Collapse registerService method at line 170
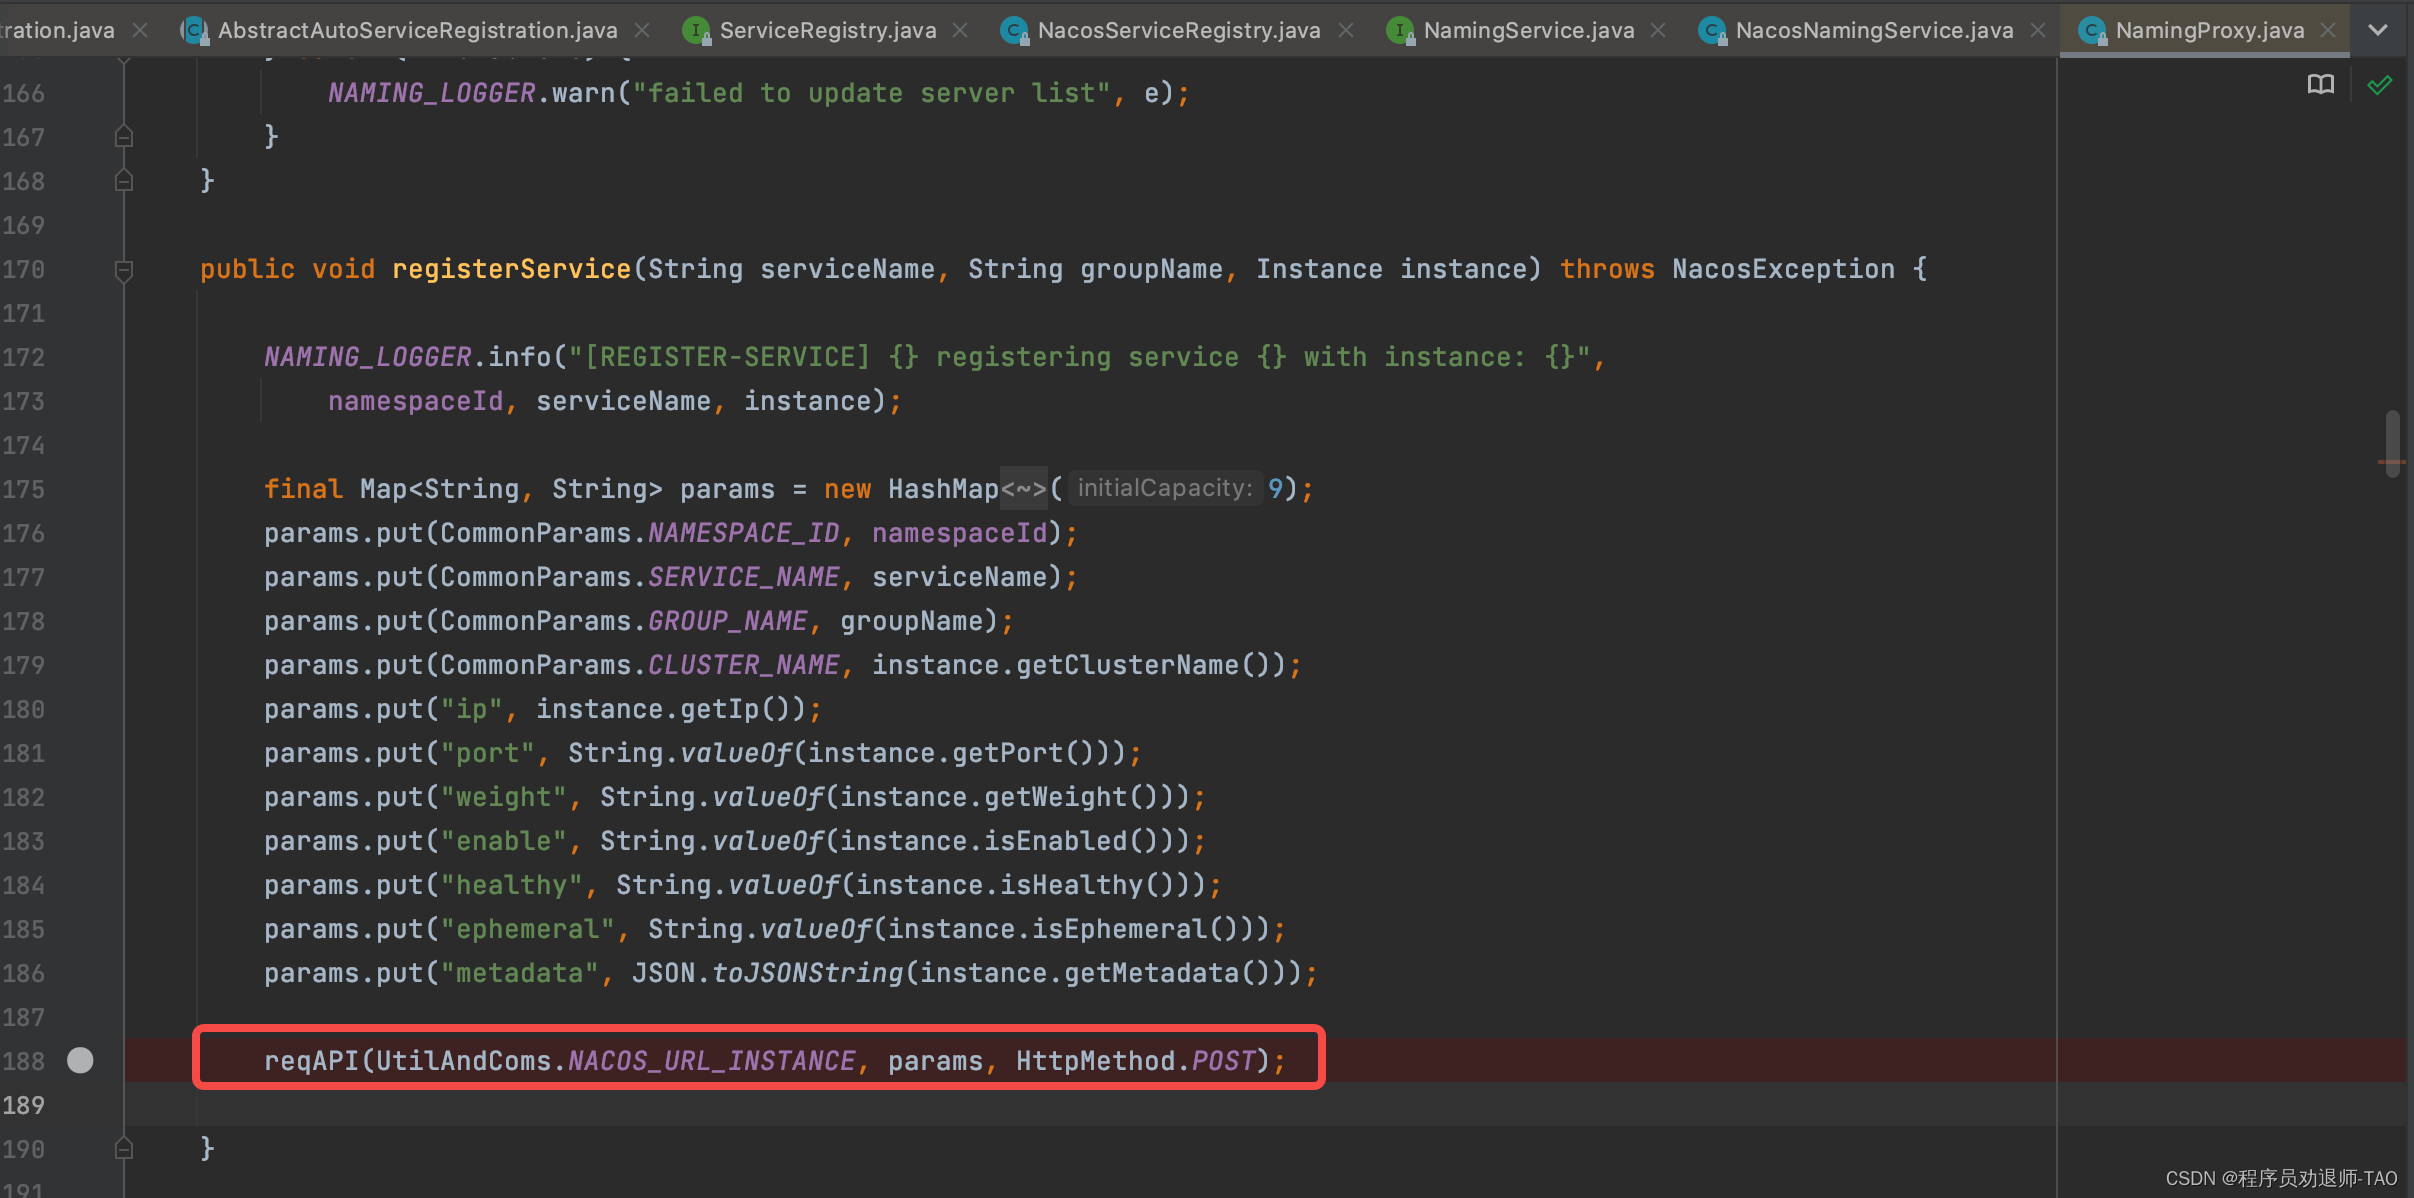 click(124, 270)
